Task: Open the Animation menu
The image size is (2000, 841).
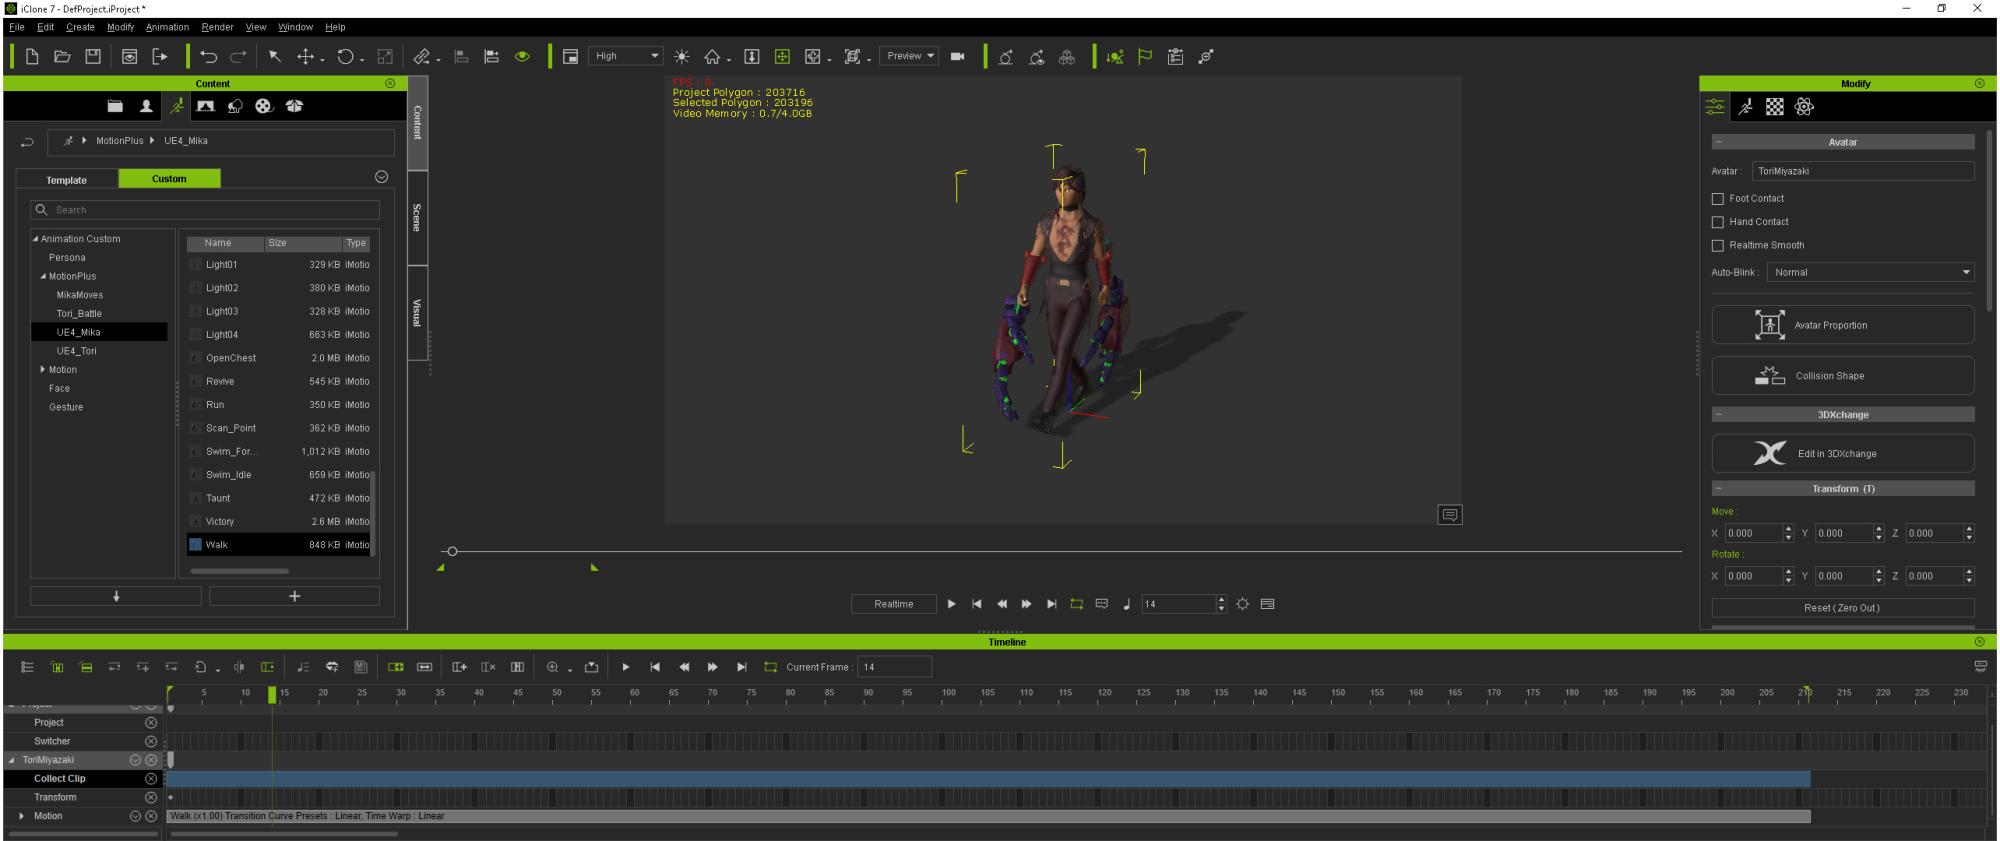Action: click(x=167, y=27)
